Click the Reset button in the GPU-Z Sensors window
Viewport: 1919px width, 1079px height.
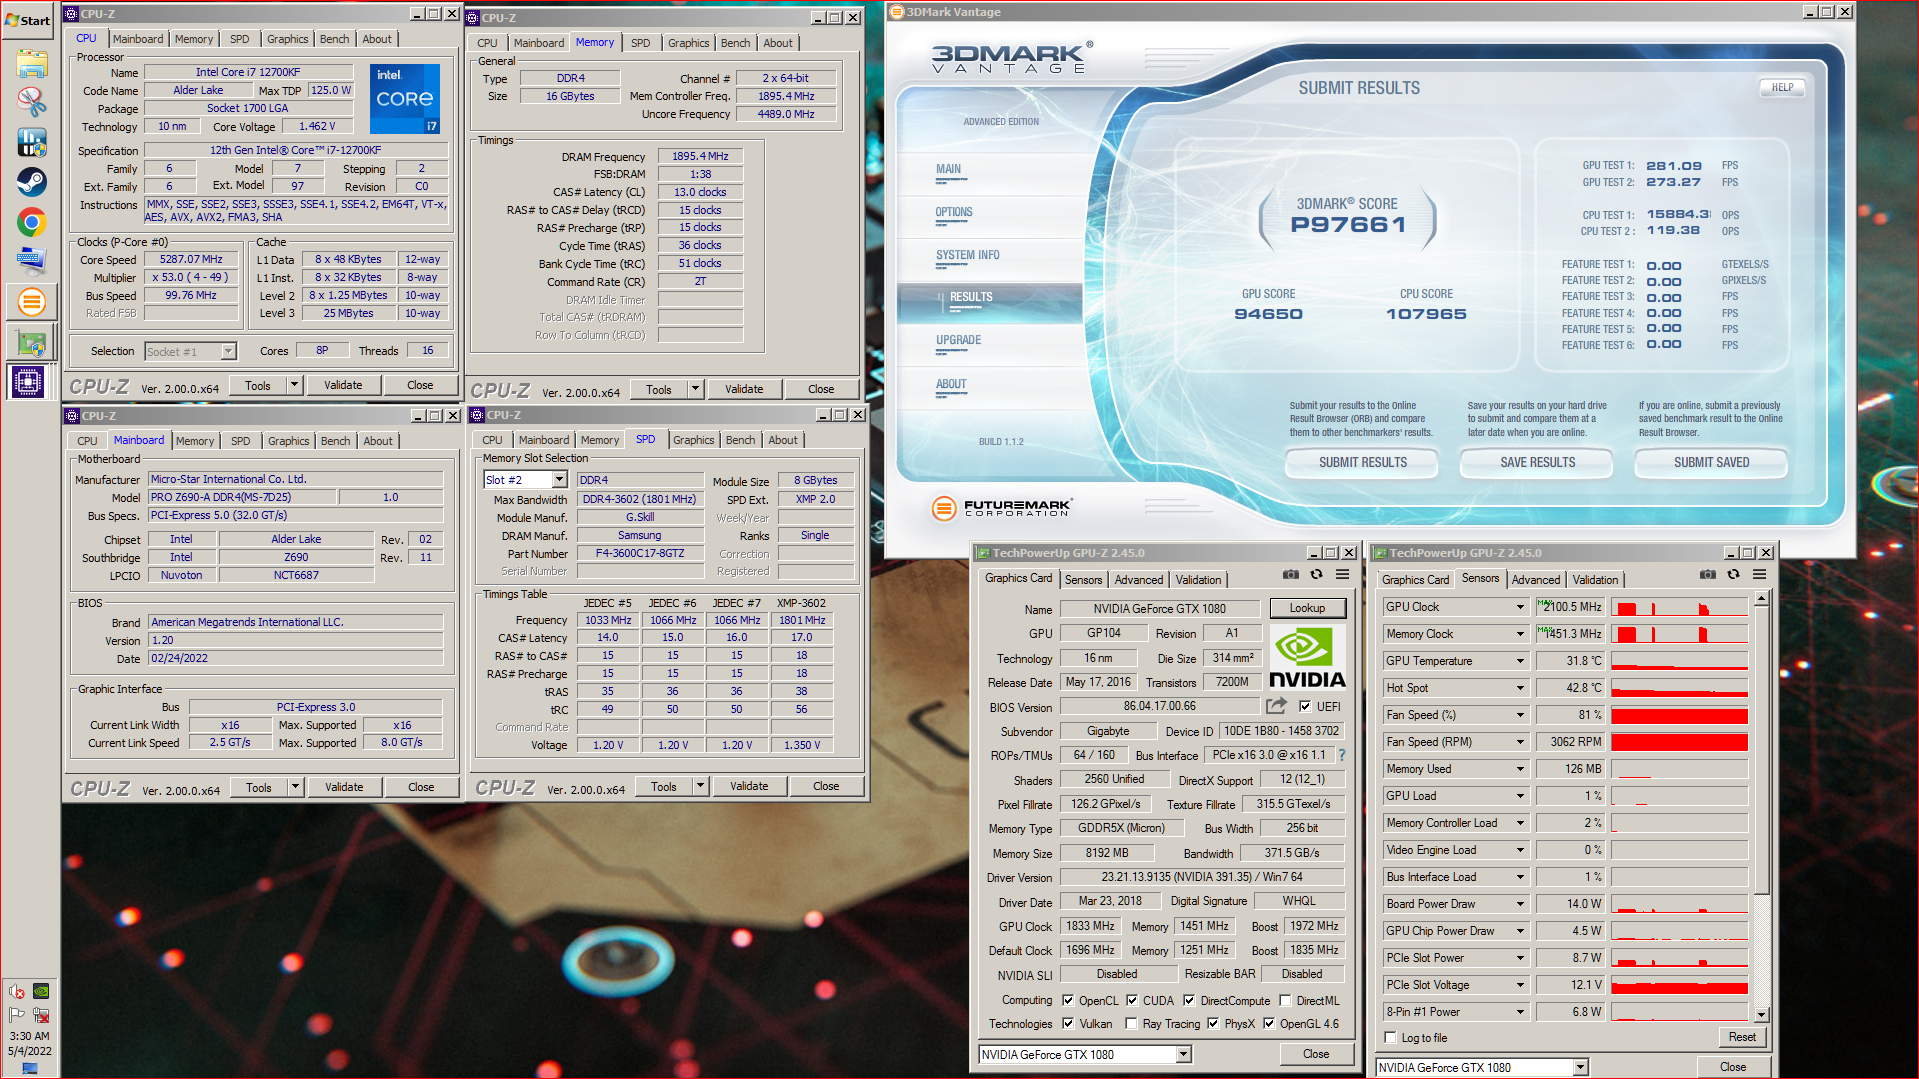(x=1742, y=1037)
